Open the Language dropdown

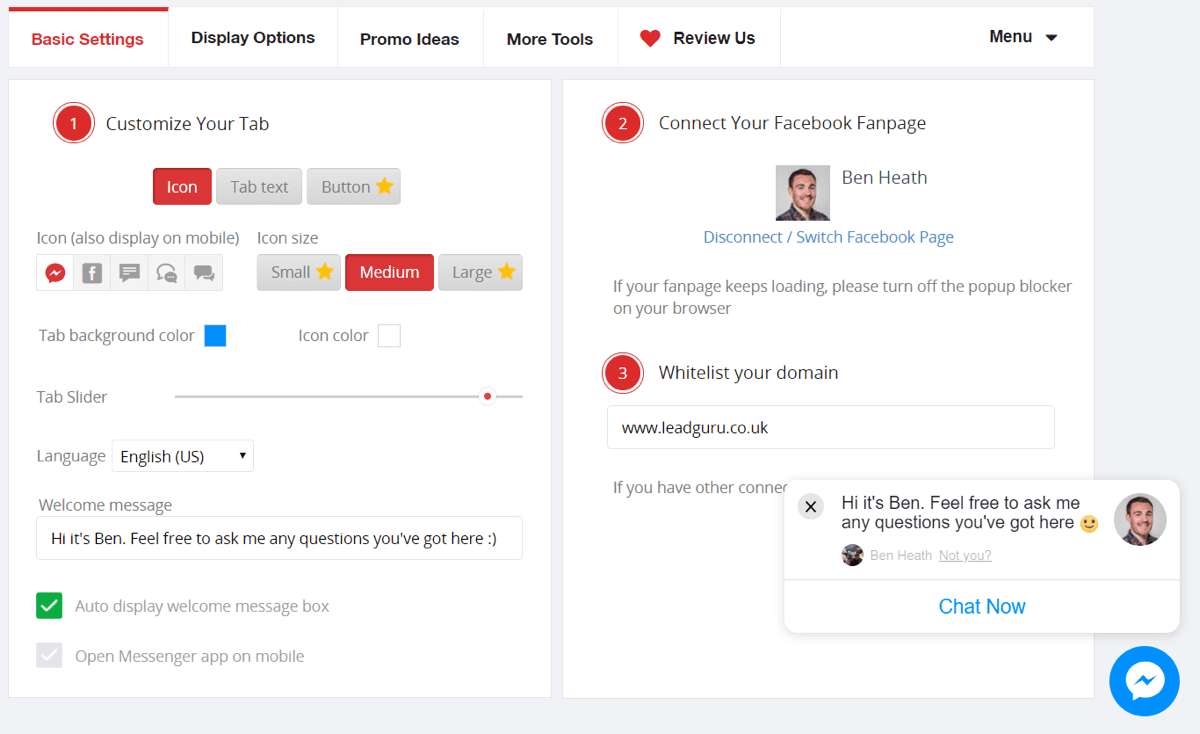pos(182,455)
